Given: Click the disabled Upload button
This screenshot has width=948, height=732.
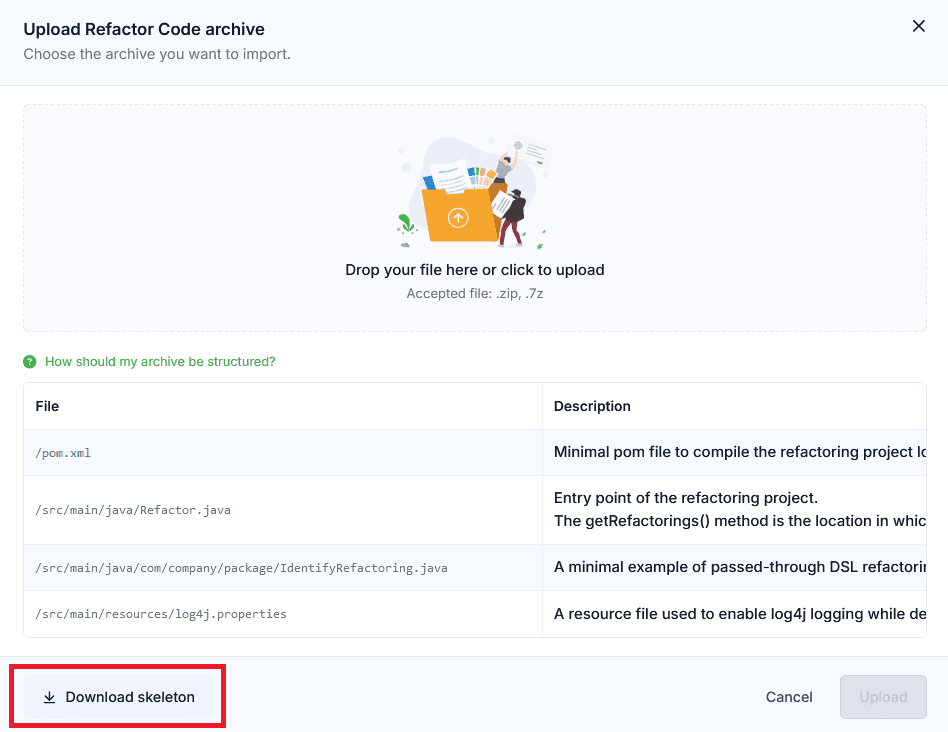Looking at the screenshot, I should (883, 697).
